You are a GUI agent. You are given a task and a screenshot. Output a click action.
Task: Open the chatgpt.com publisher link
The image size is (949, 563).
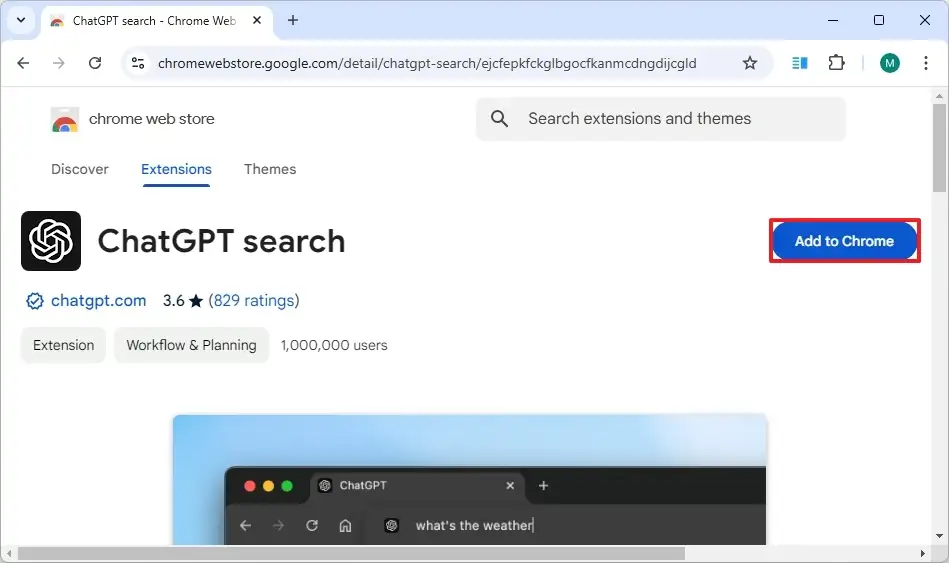tap(99, 300)
